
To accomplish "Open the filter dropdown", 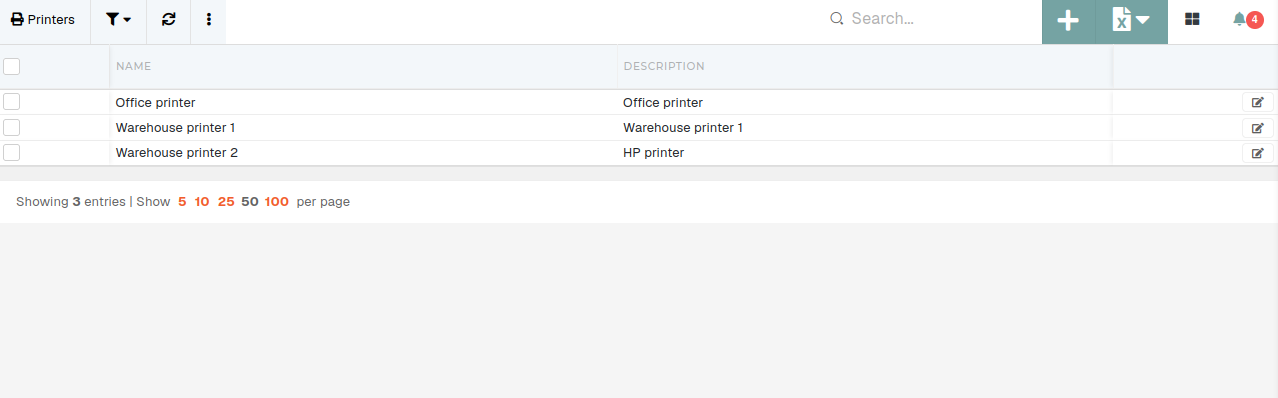I will tap(118, 20).
